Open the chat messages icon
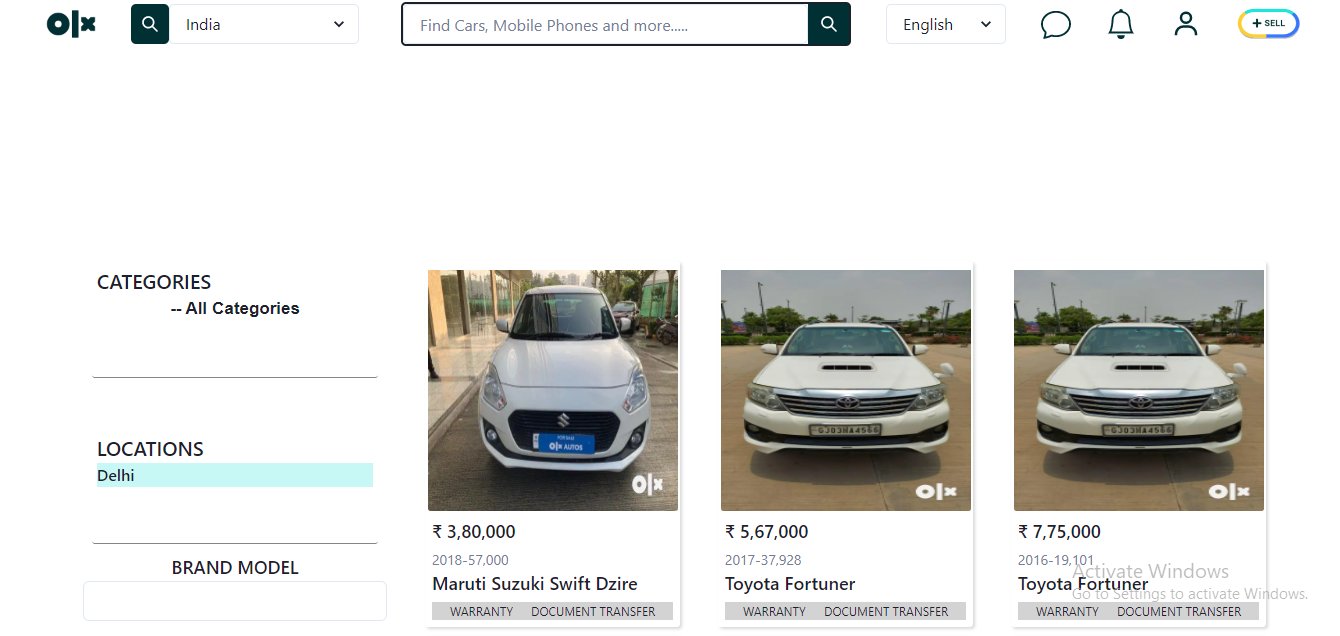Viewport: 1340px width, 636px height. click(x=1056, y=25)
